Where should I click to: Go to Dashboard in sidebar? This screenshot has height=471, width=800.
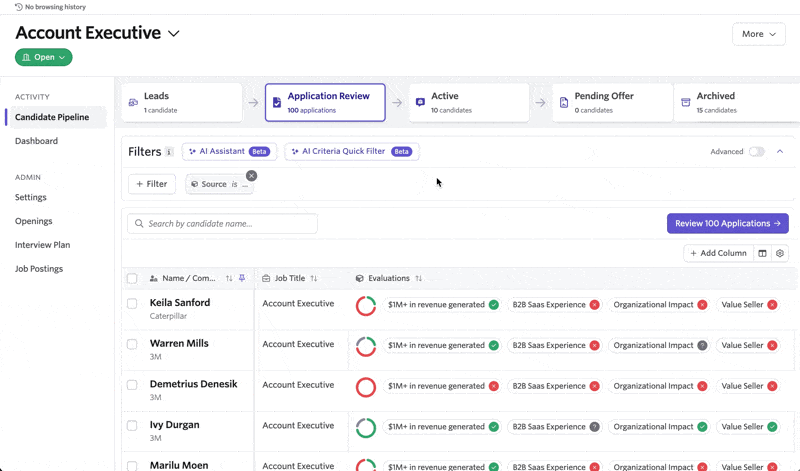point(36,141)
